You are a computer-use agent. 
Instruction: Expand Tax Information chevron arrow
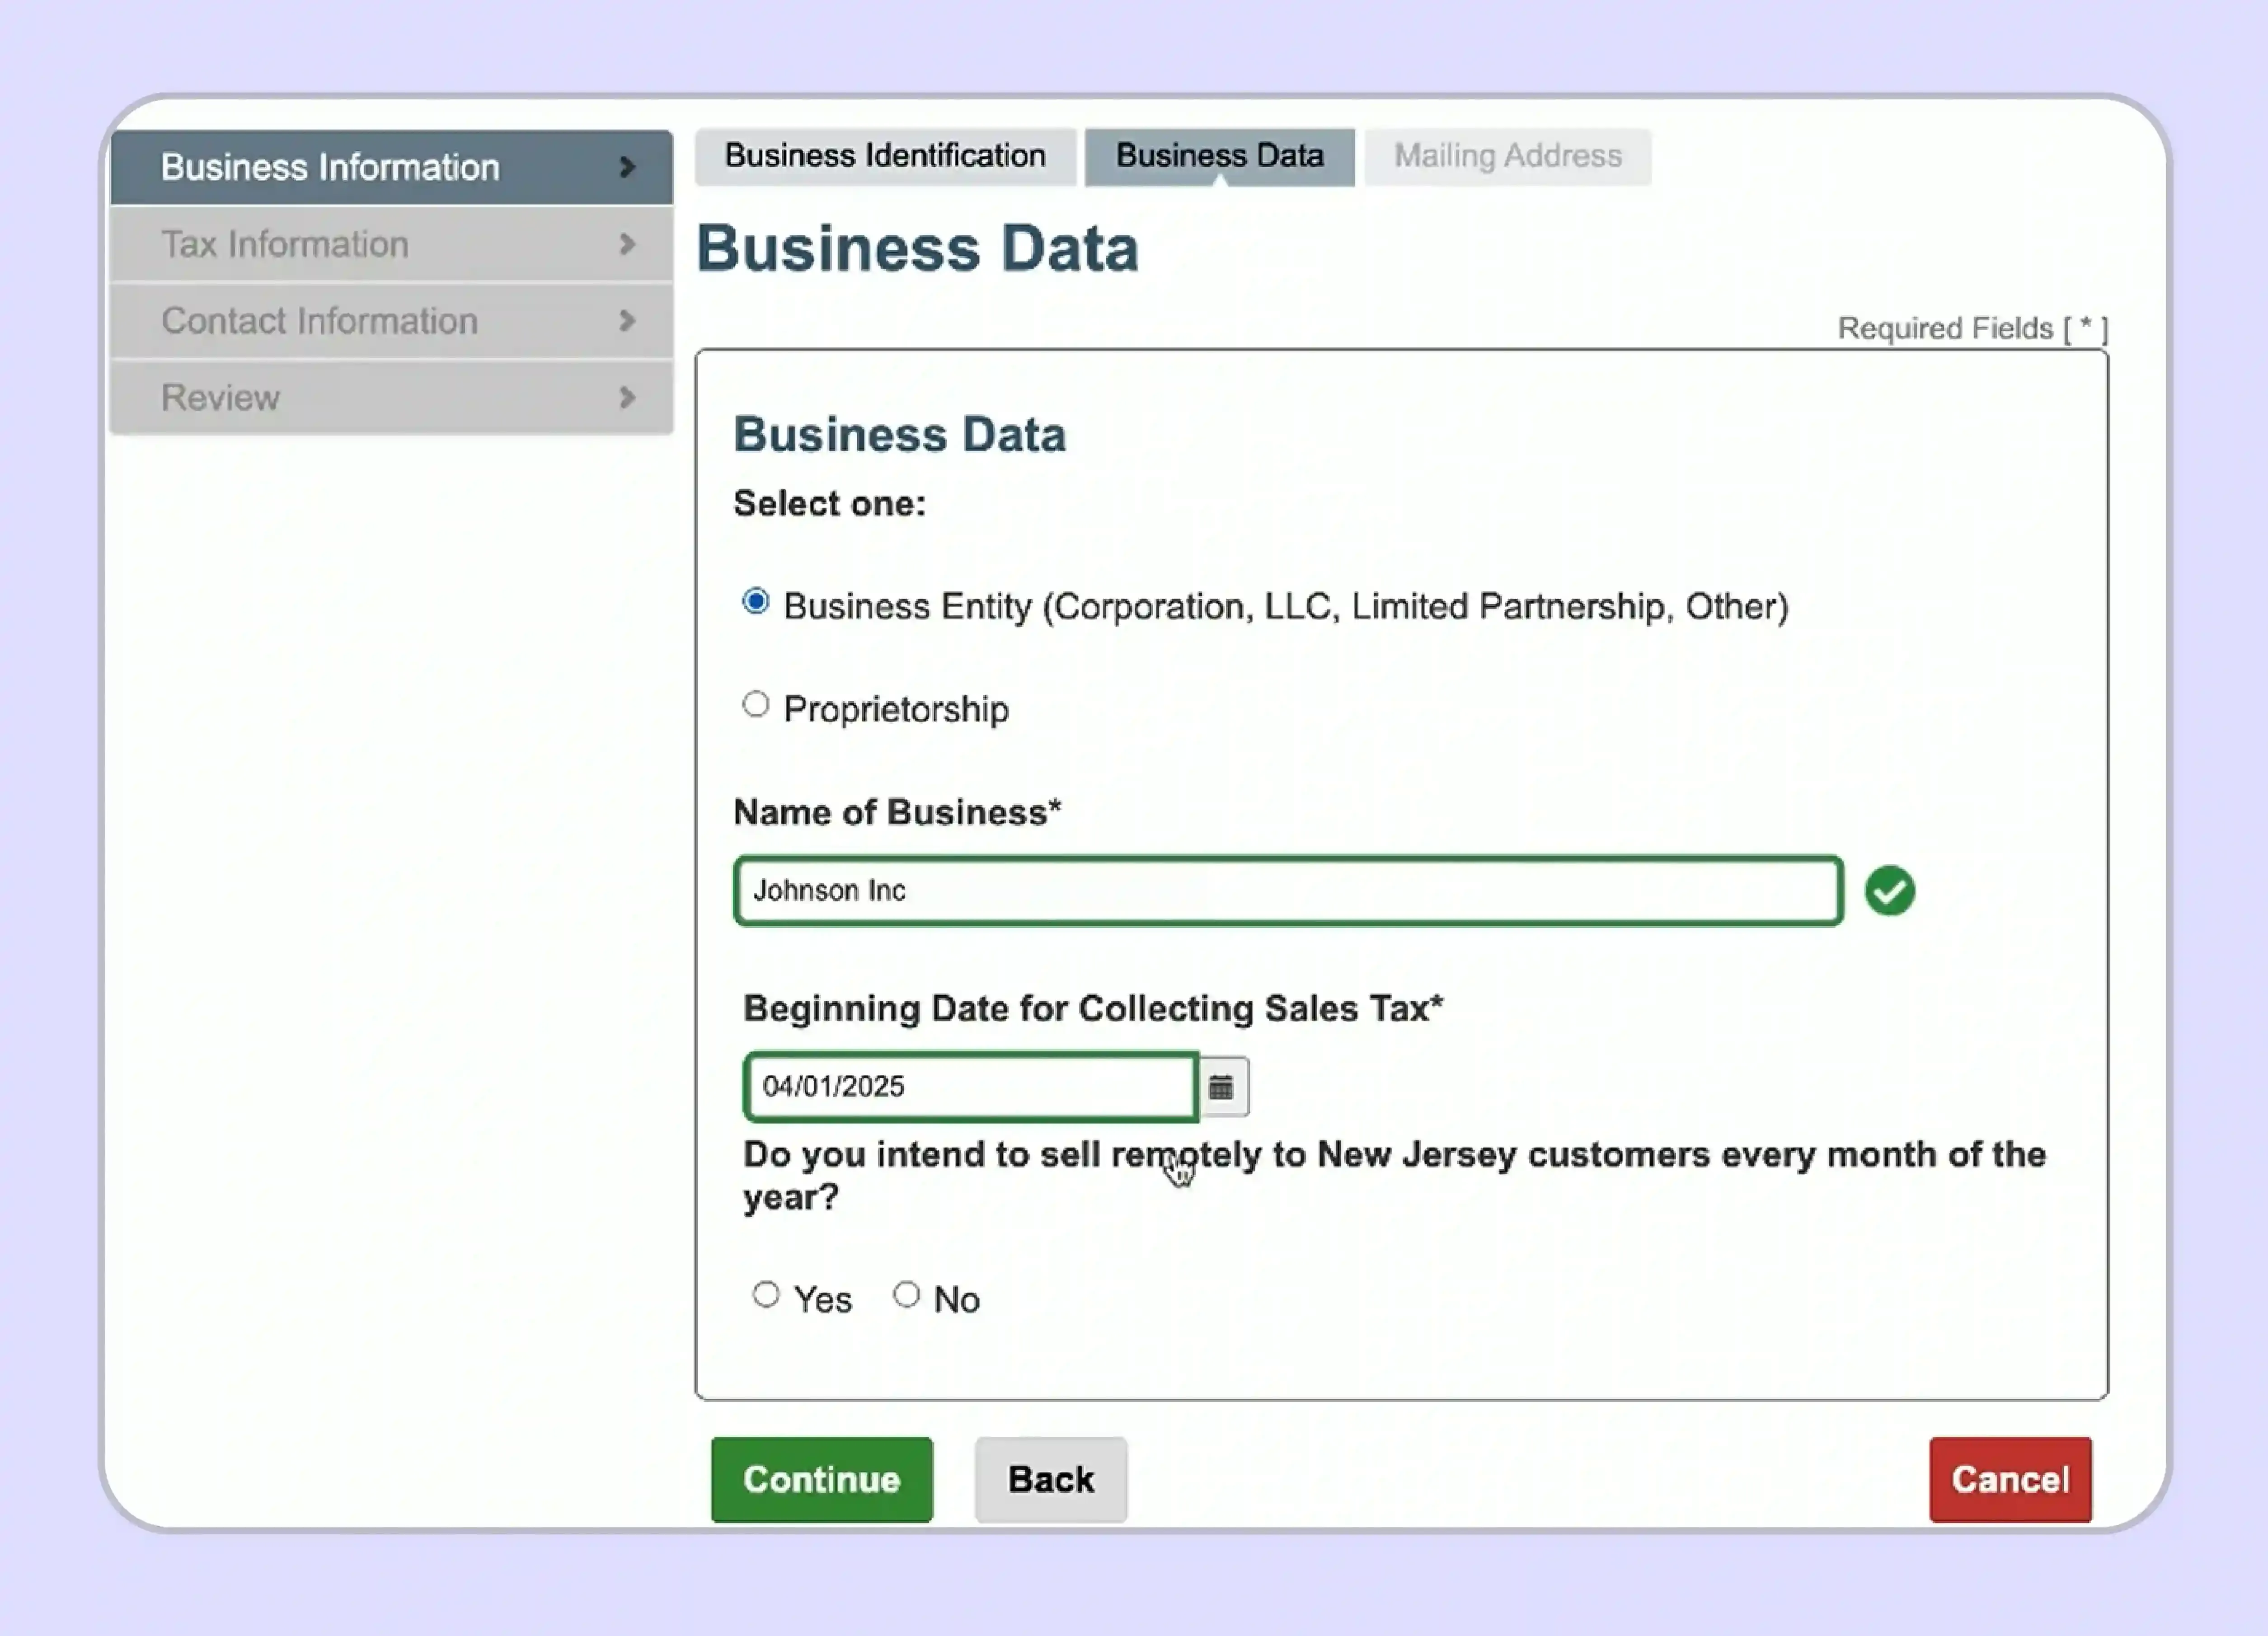627,244
